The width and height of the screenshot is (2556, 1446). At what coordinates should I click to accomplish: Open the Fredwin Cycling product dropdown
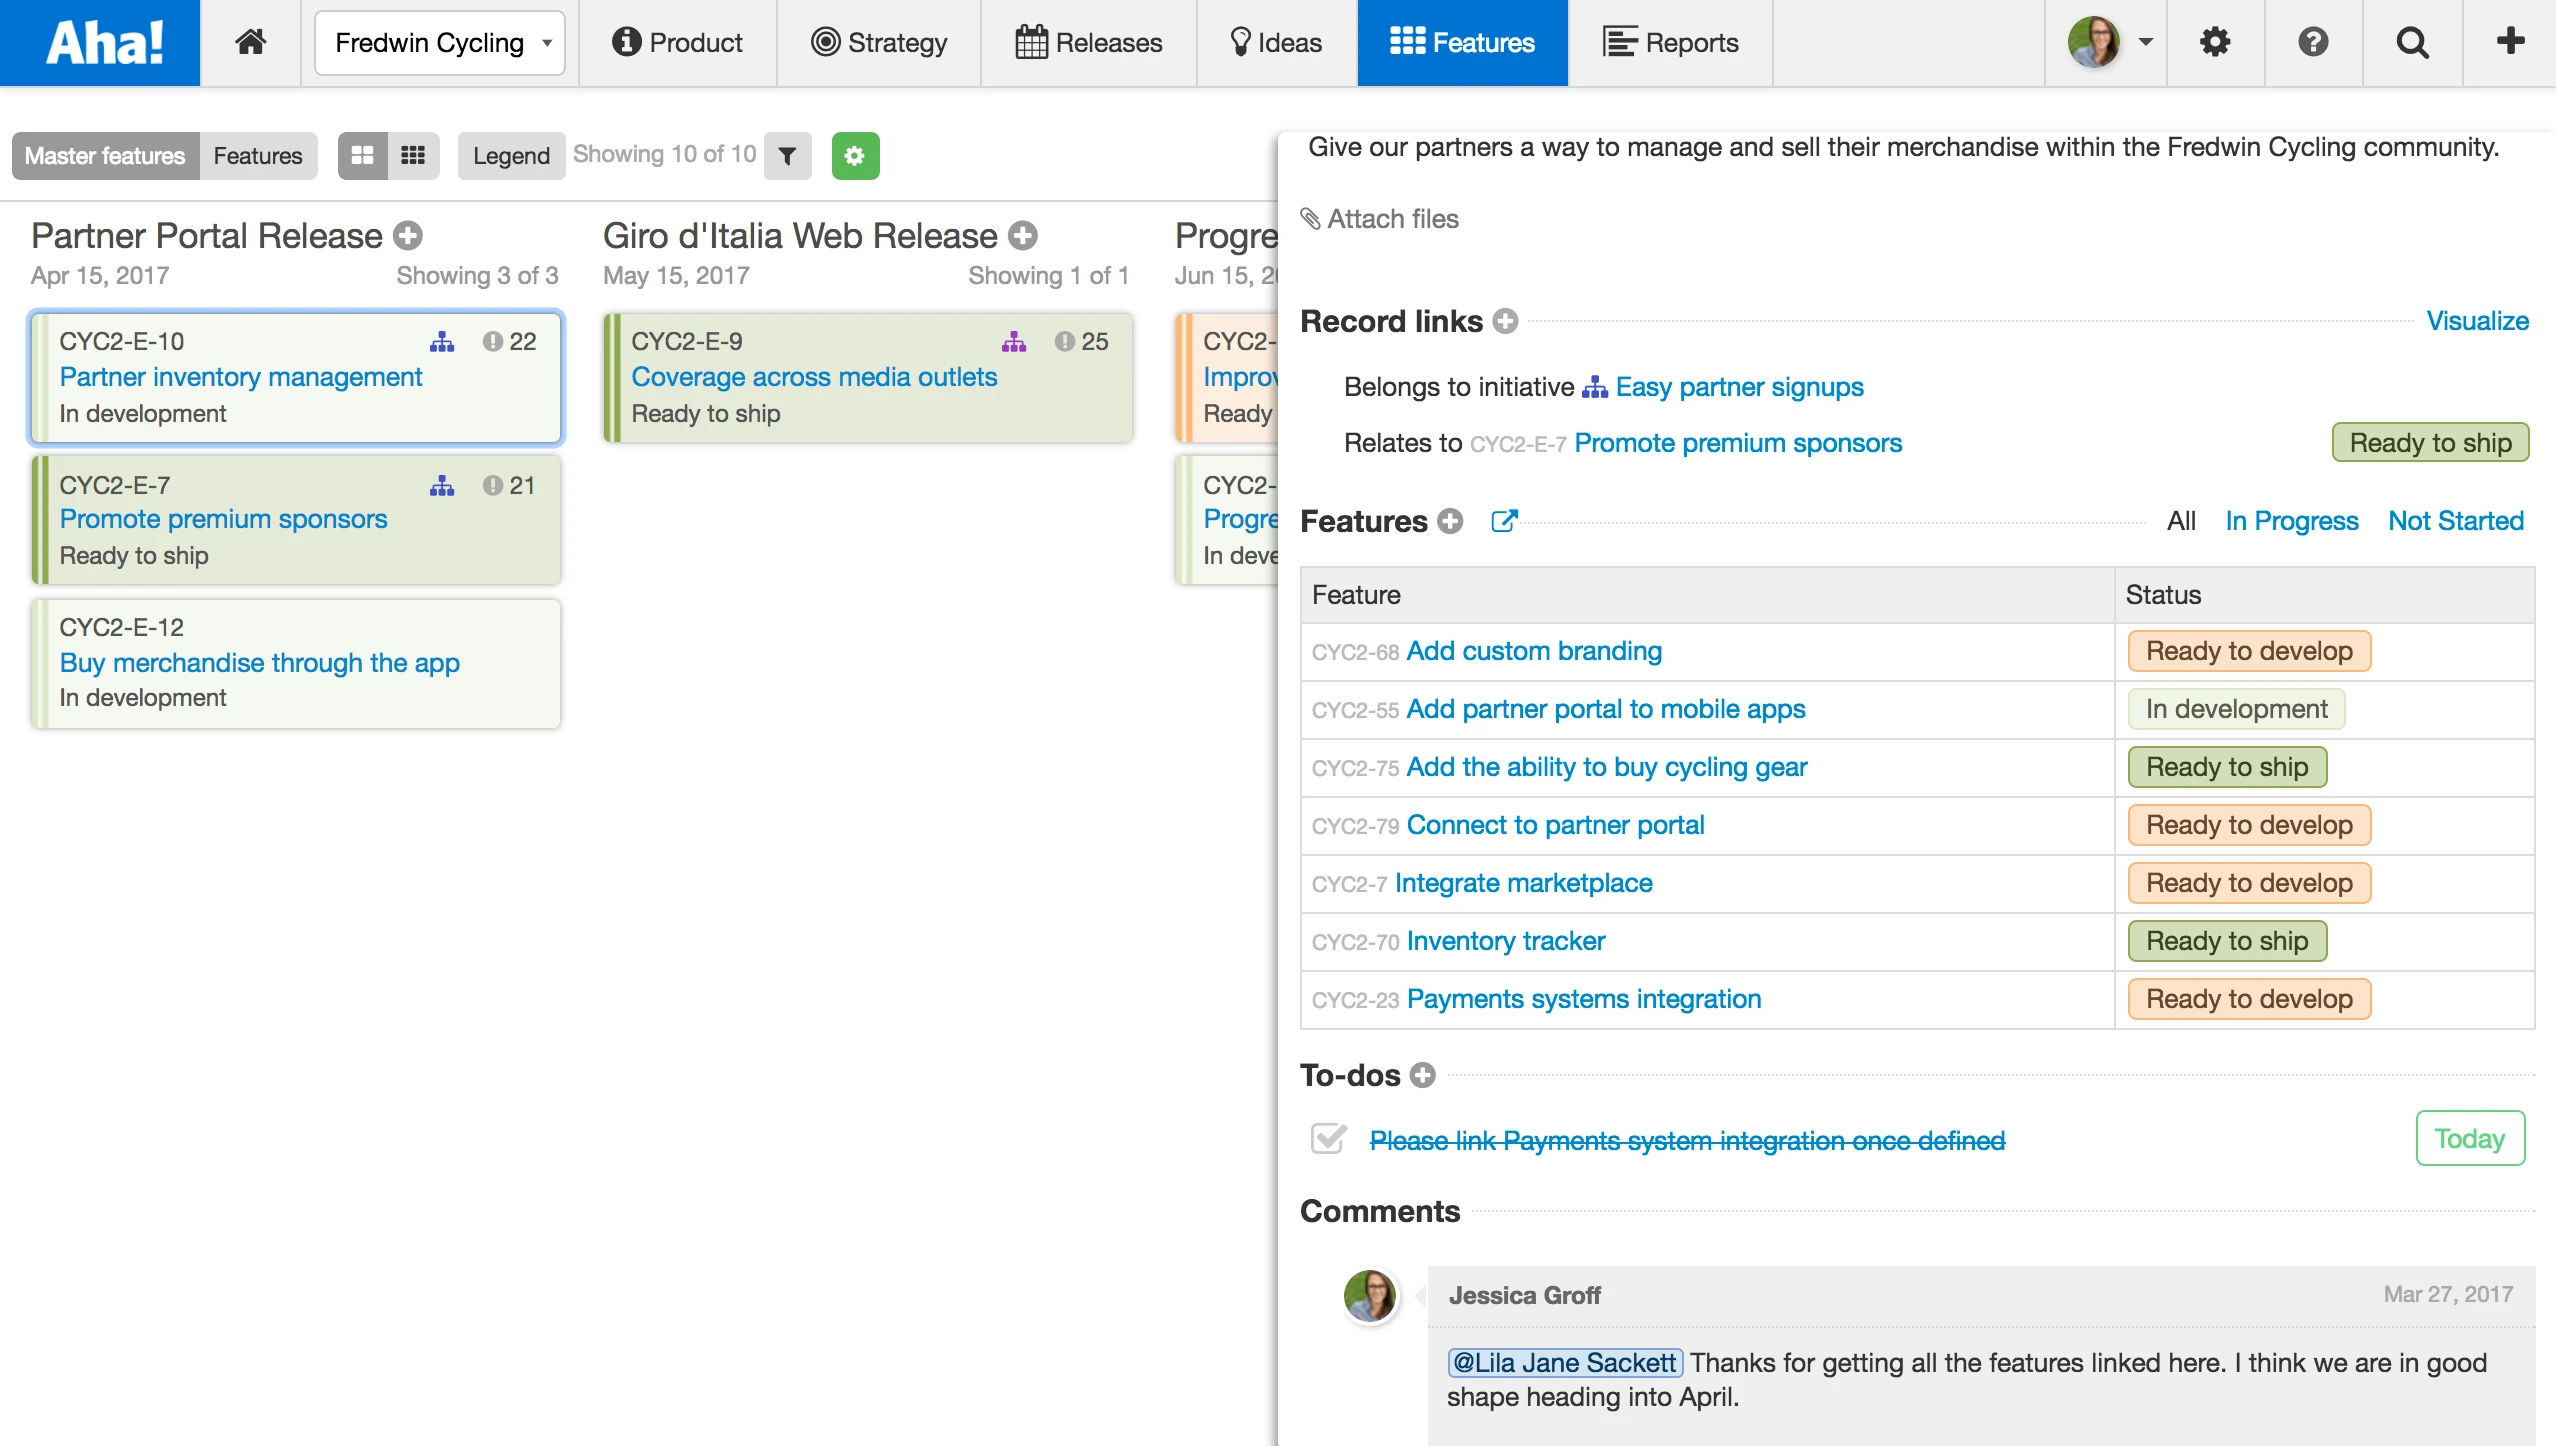click(x=440, y=43)
